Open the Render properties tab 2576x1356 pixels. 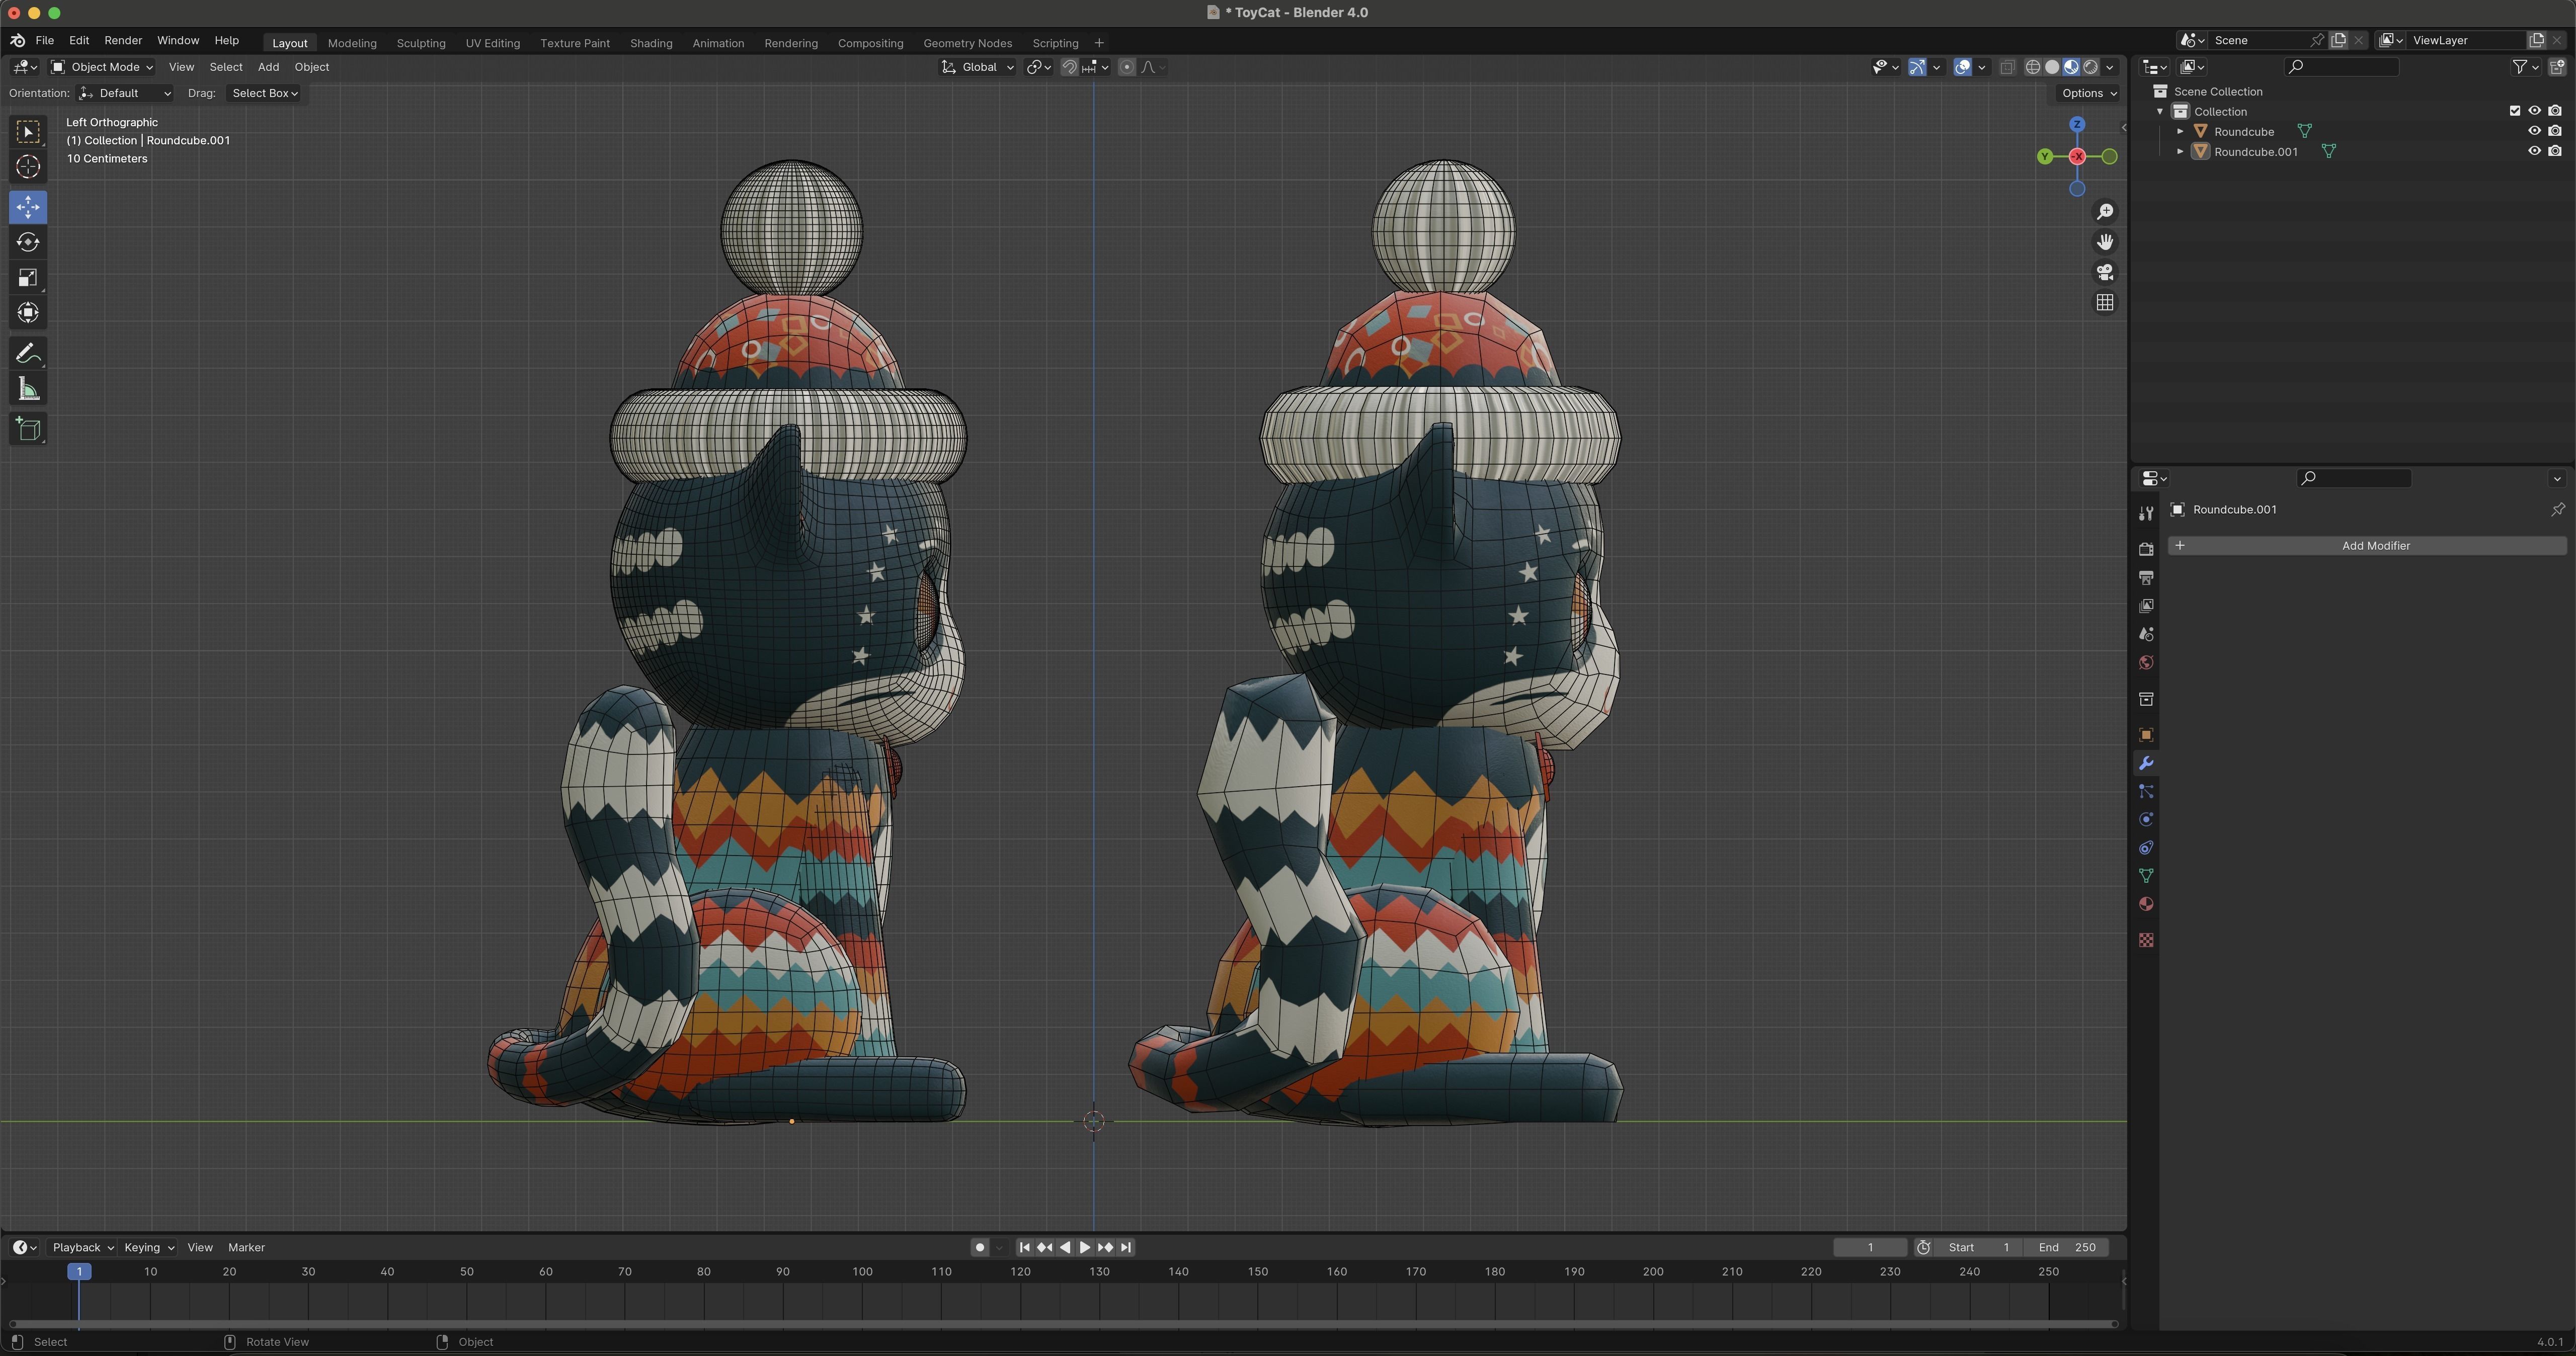click(2146, 549)
